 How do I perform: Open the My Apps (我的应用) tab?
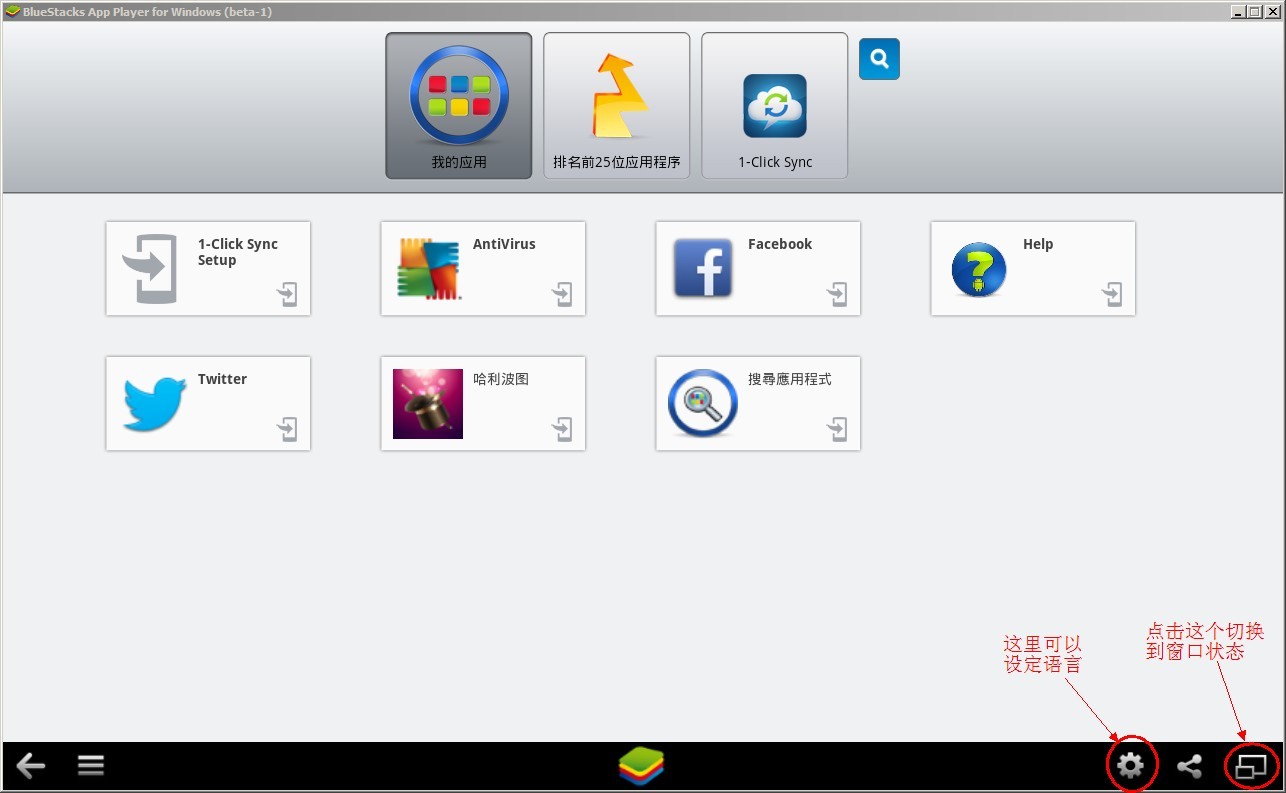[x=459, y=106]
